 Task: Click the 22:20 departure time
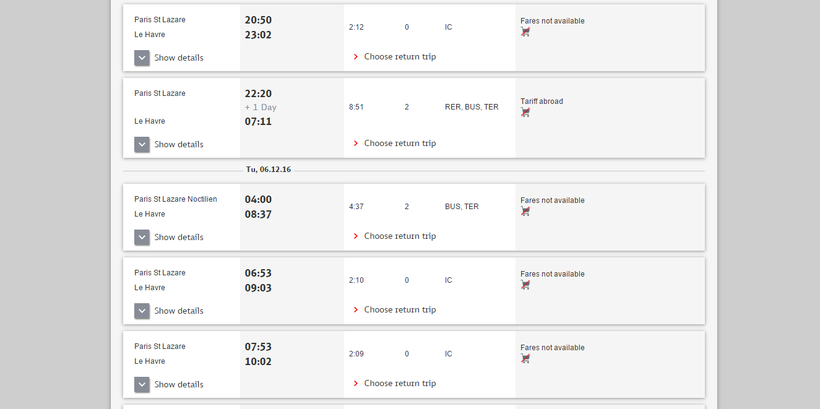tap(258, 94)
